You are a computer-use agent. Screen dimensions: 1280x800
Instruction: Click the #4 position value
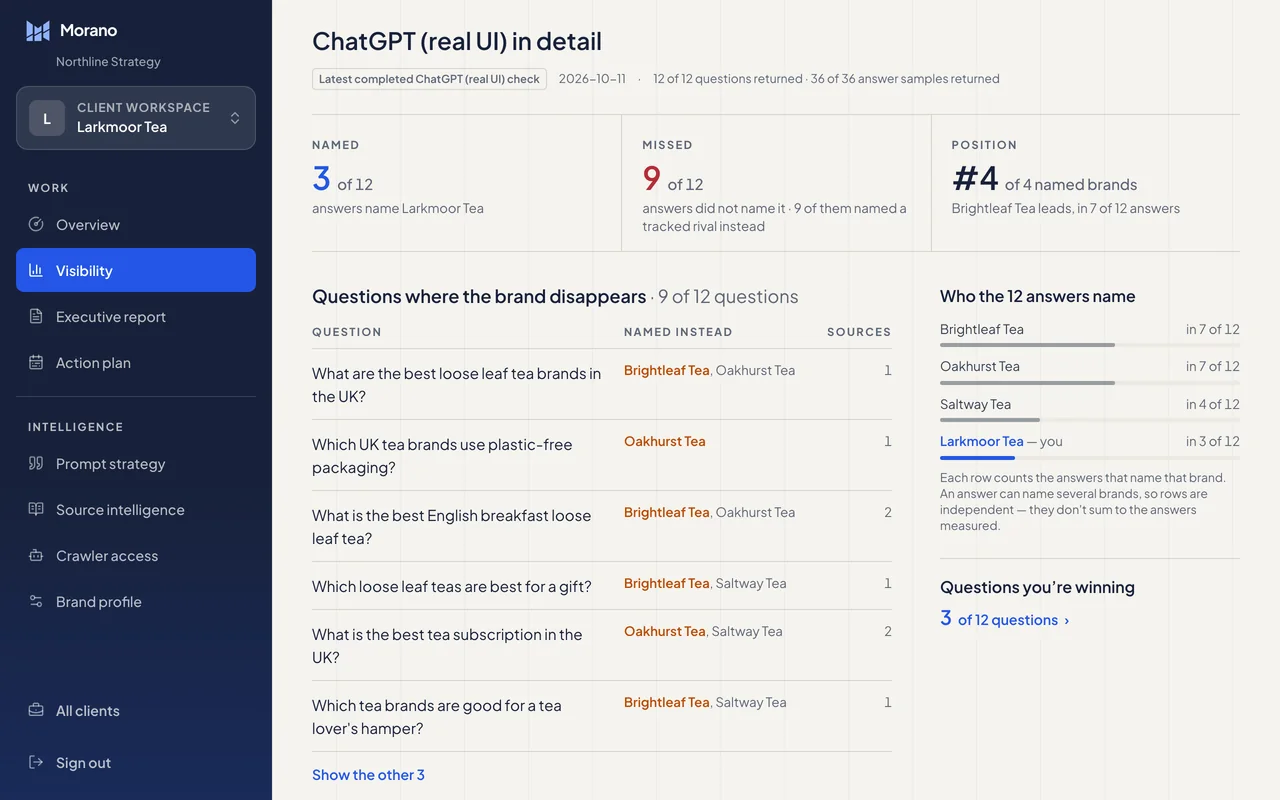click(x=975, y=179)
